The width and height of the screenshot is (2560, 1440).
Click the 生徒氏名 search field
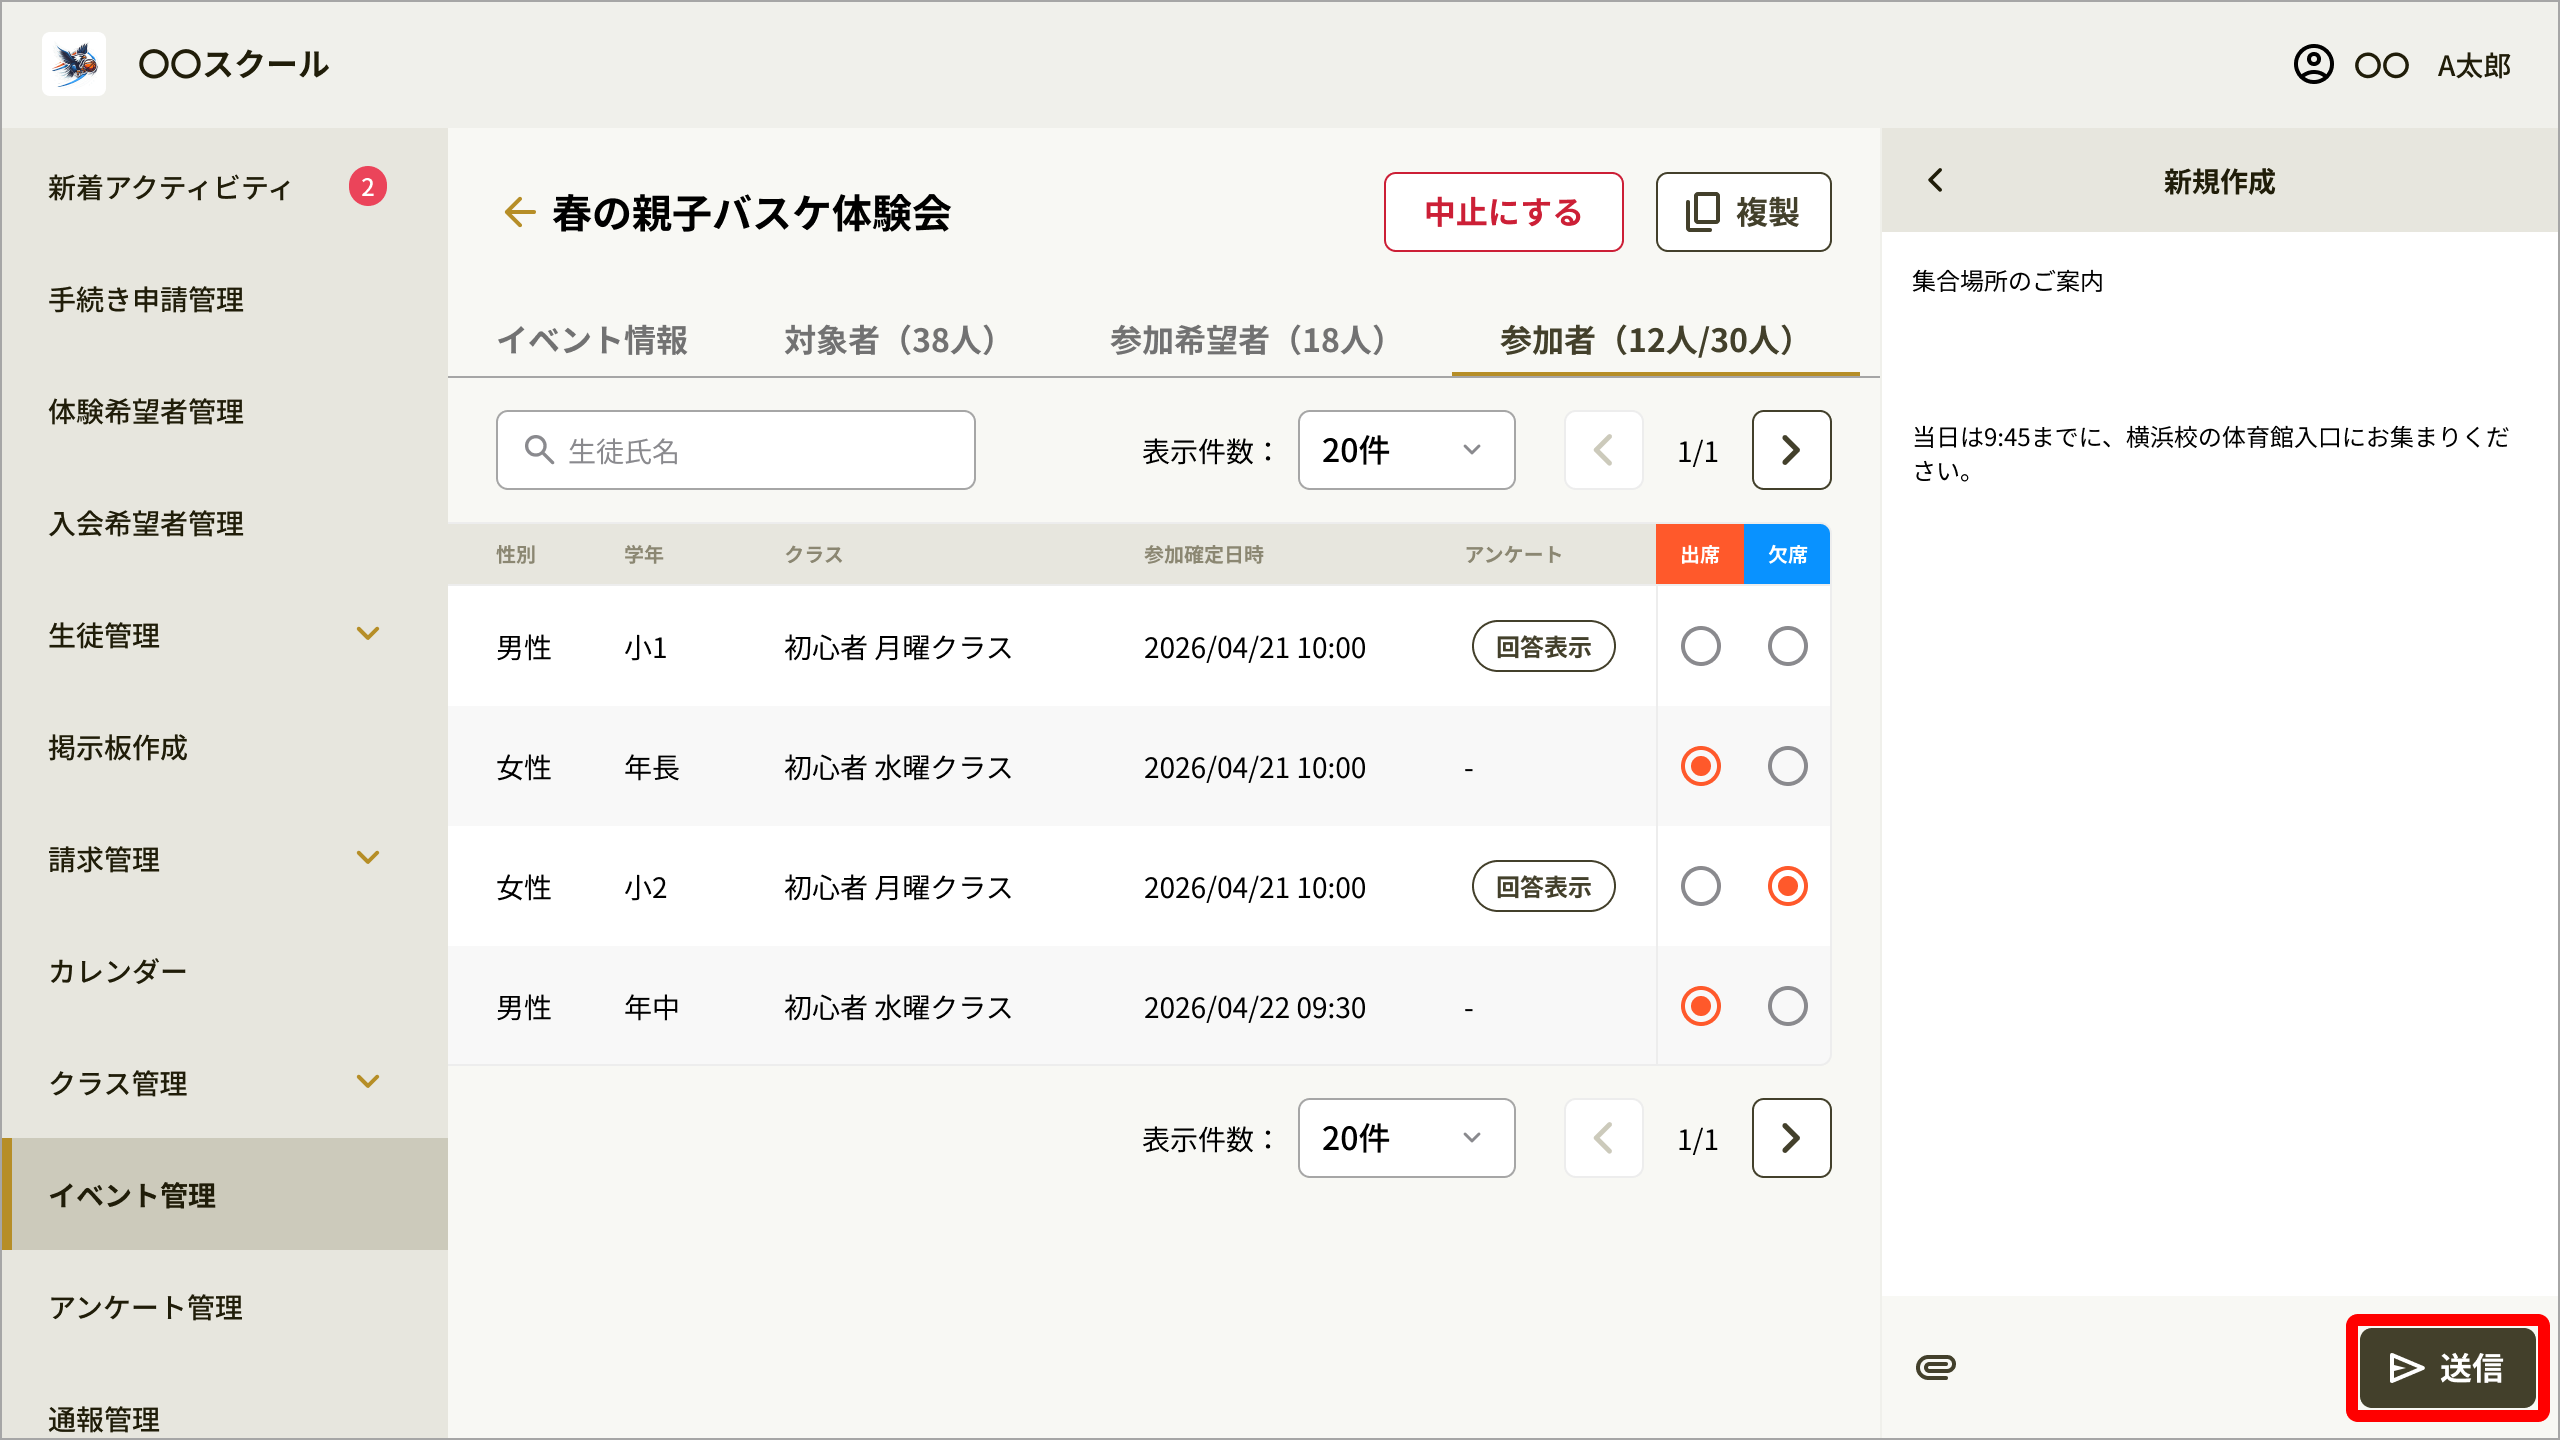pyautogui.click(x=735, y=450)
